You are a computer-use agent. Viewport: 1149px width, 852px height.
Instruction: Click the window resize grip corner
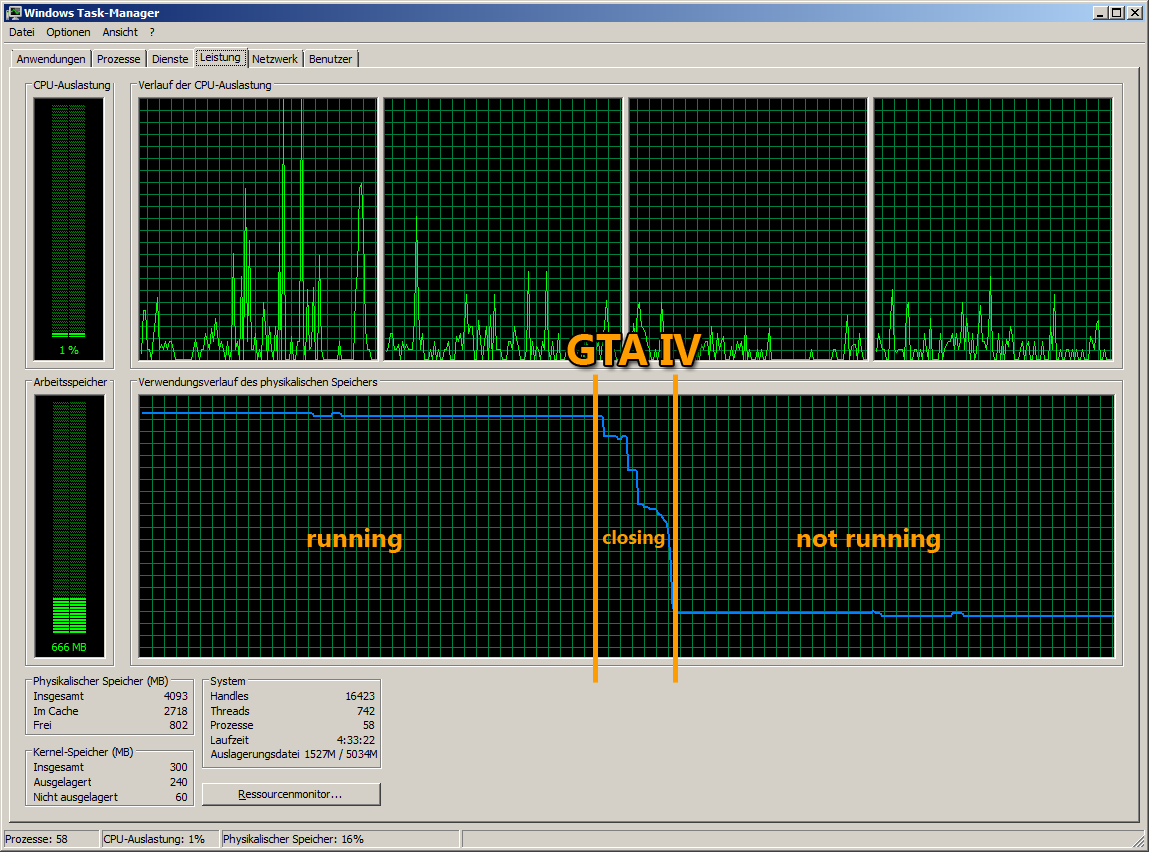1139,842
